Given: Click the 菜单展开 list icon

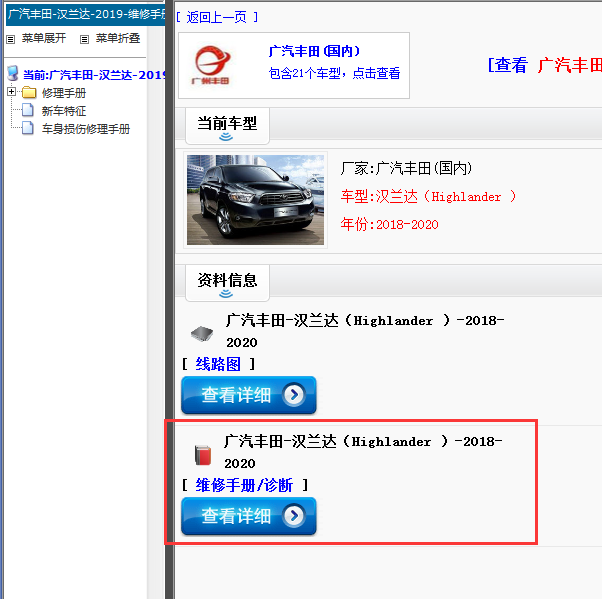Looking at the screenshot, I should 11,39.
